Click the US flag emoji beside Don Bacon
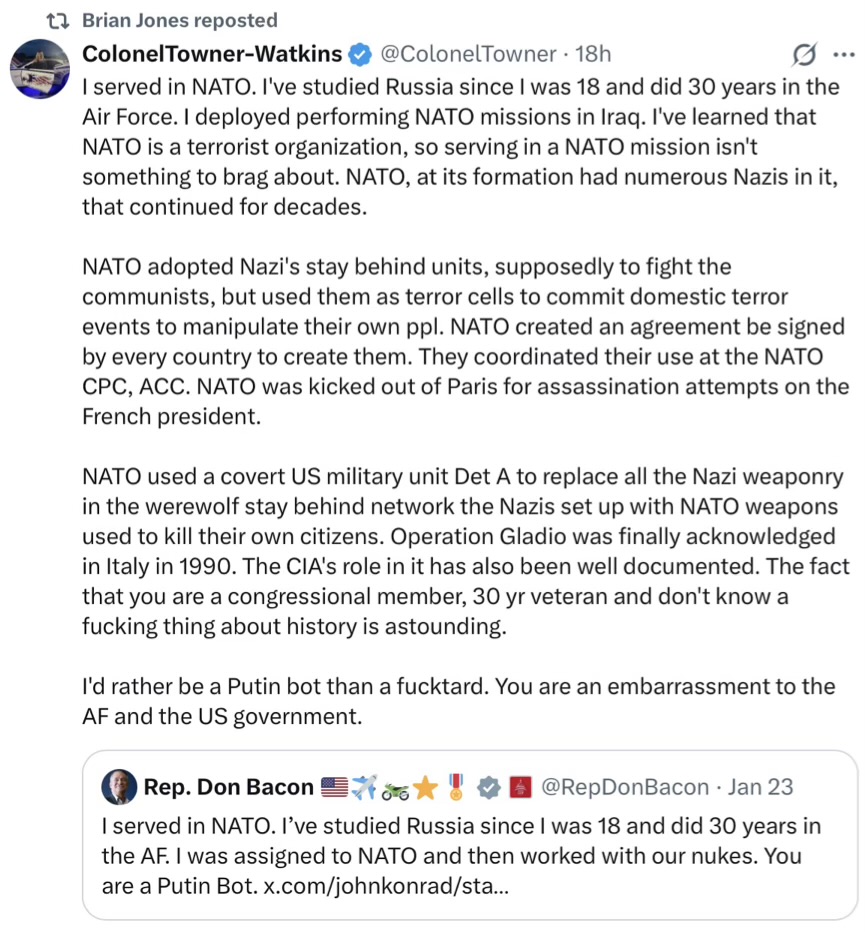 pos(333,787)
